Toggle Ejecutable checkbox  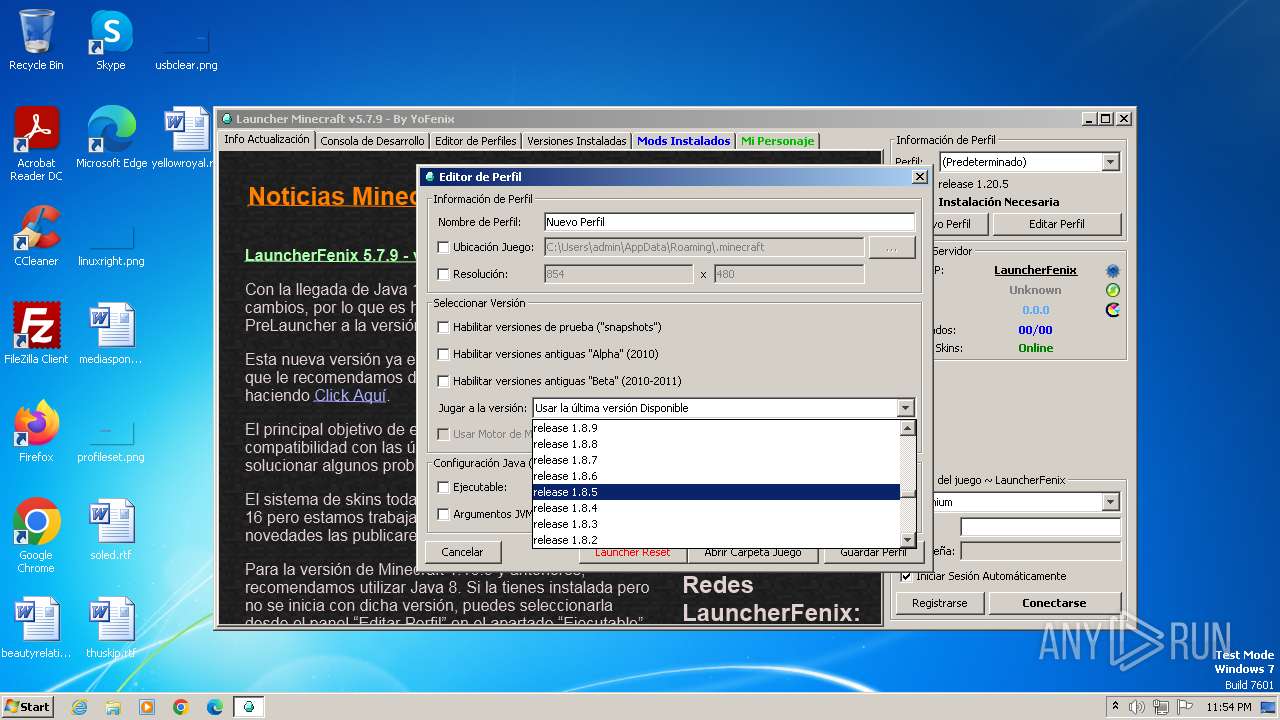tap(444, 487)
